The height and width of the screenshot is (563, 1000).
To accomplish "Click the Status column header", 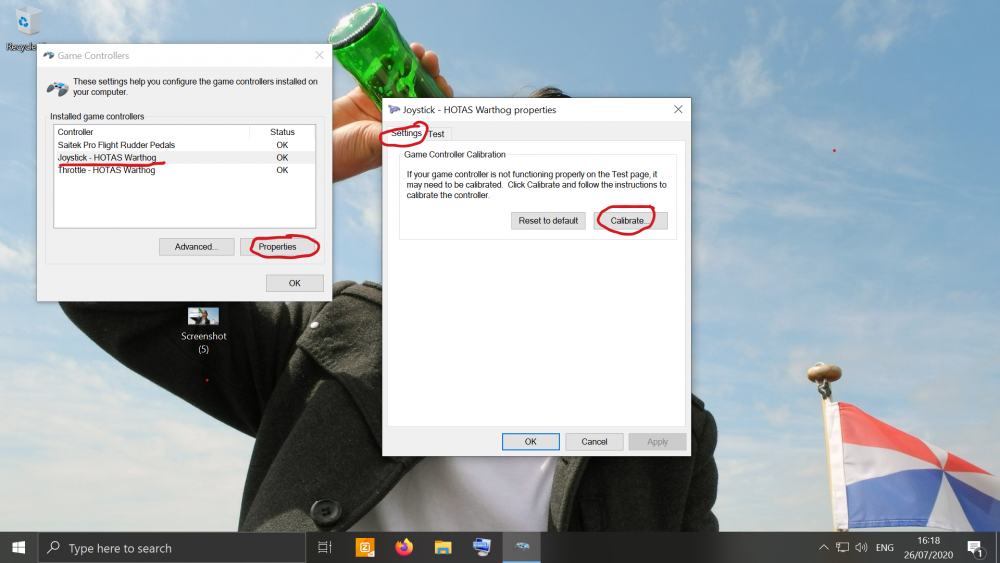I will pyautogui.click(x=282, y=132).
